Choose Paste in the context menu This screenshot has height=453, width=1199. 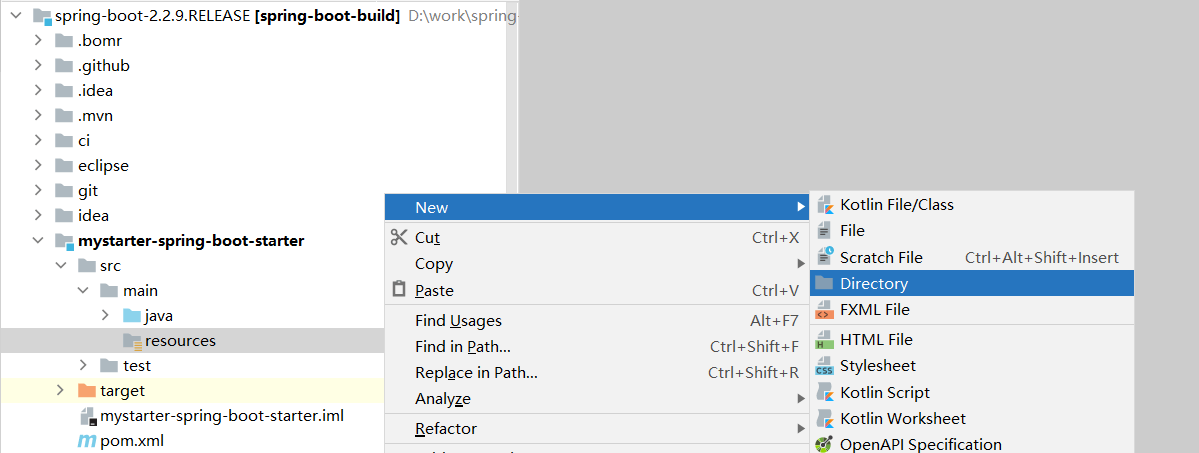[434, 291]
